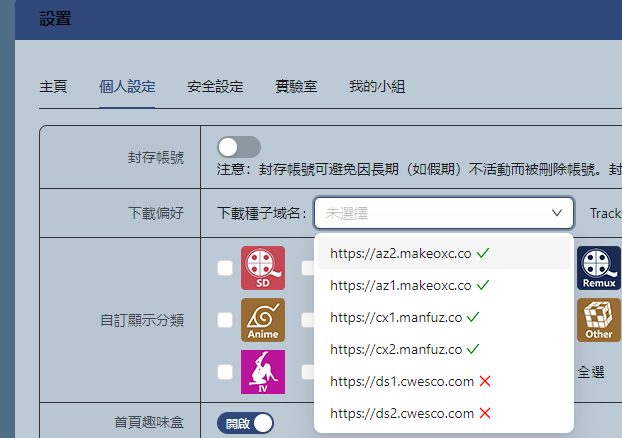Screen dimensions: 622x438
Task: Click the 全選 select-all link
Action: (x=591, y=372)
